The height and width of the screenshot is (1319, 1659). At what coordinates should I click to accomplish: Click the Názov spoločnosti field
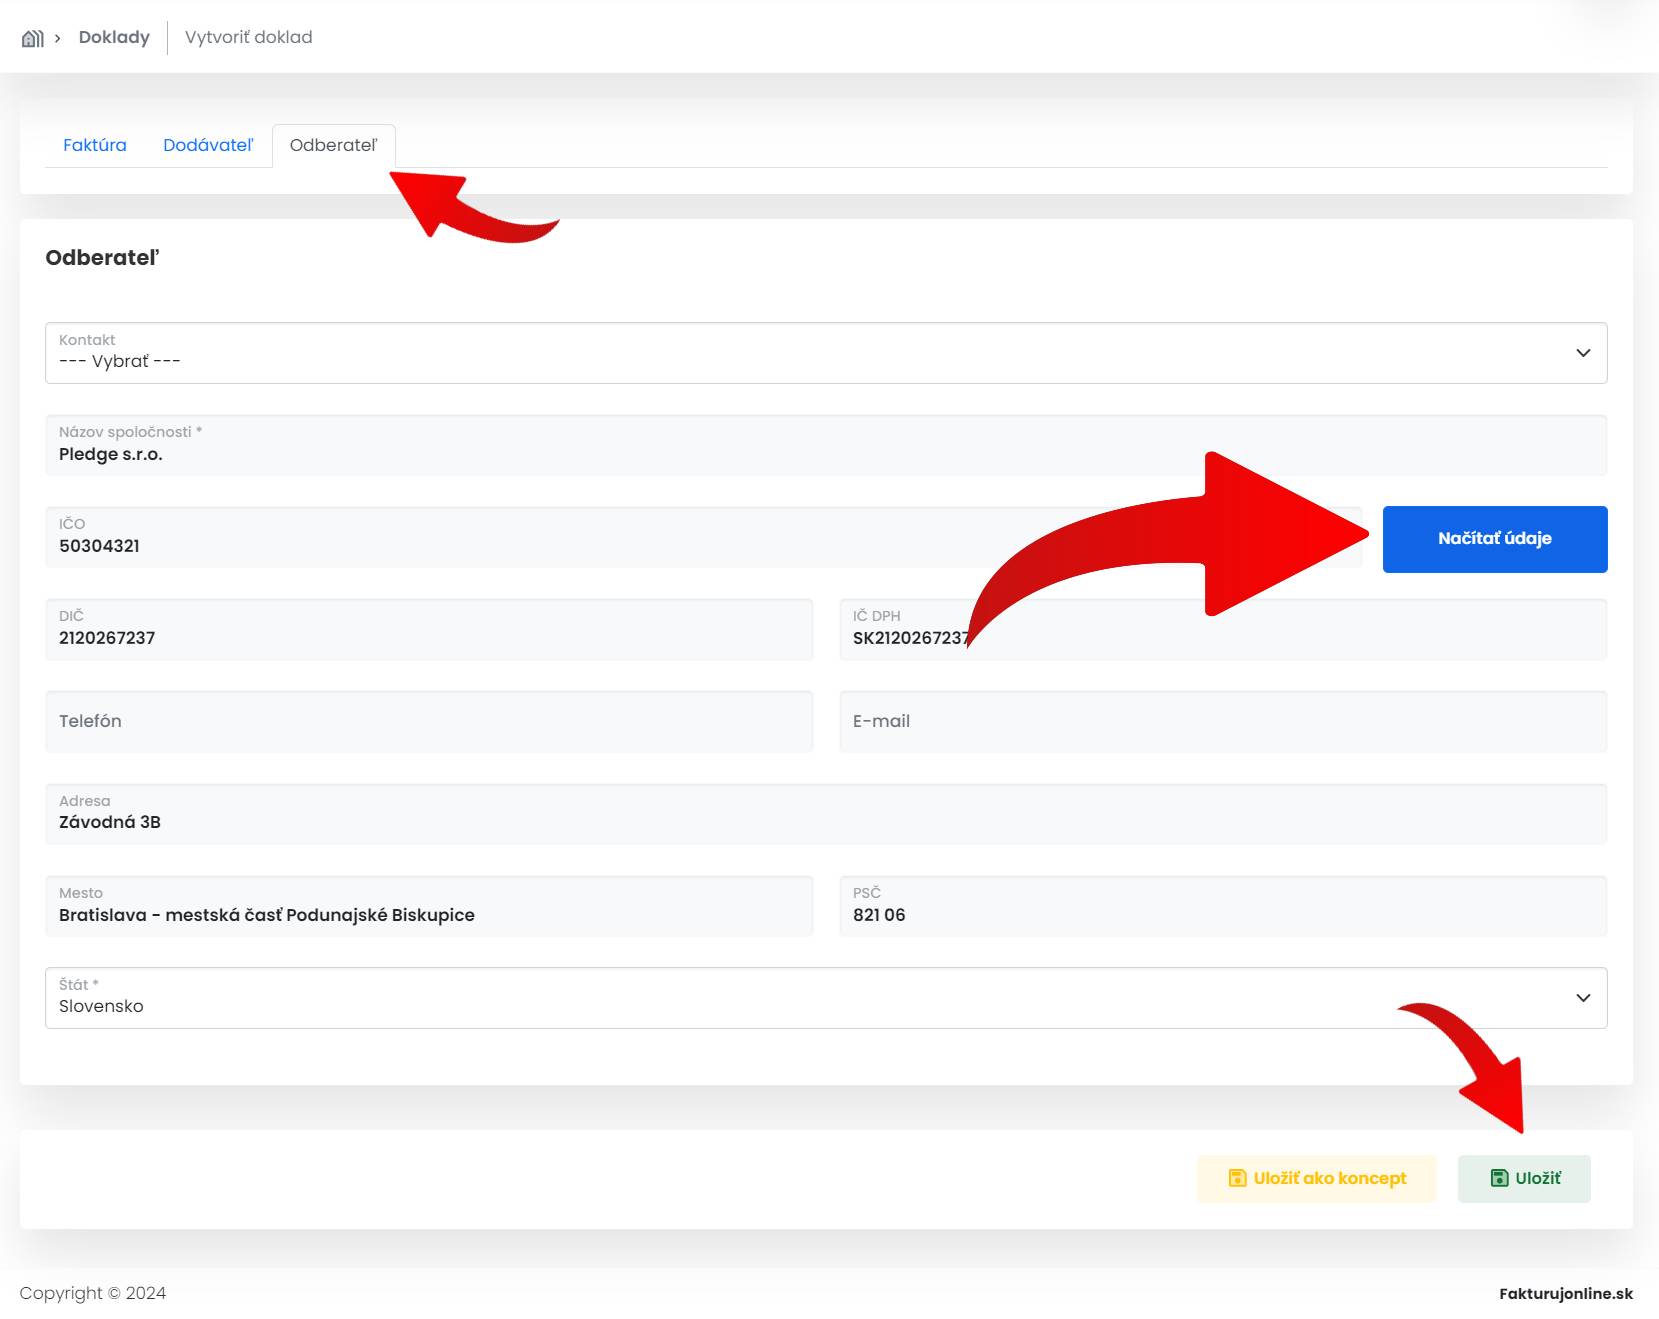click(825, 446)
